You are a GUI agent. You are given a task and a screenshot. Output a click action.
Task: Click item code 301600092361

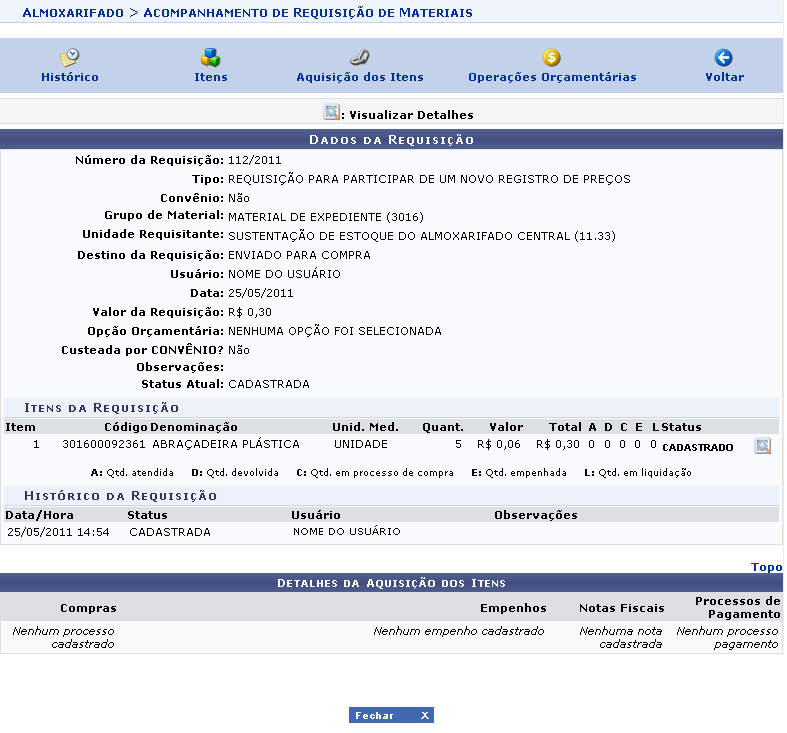click(x=104, y=444)
